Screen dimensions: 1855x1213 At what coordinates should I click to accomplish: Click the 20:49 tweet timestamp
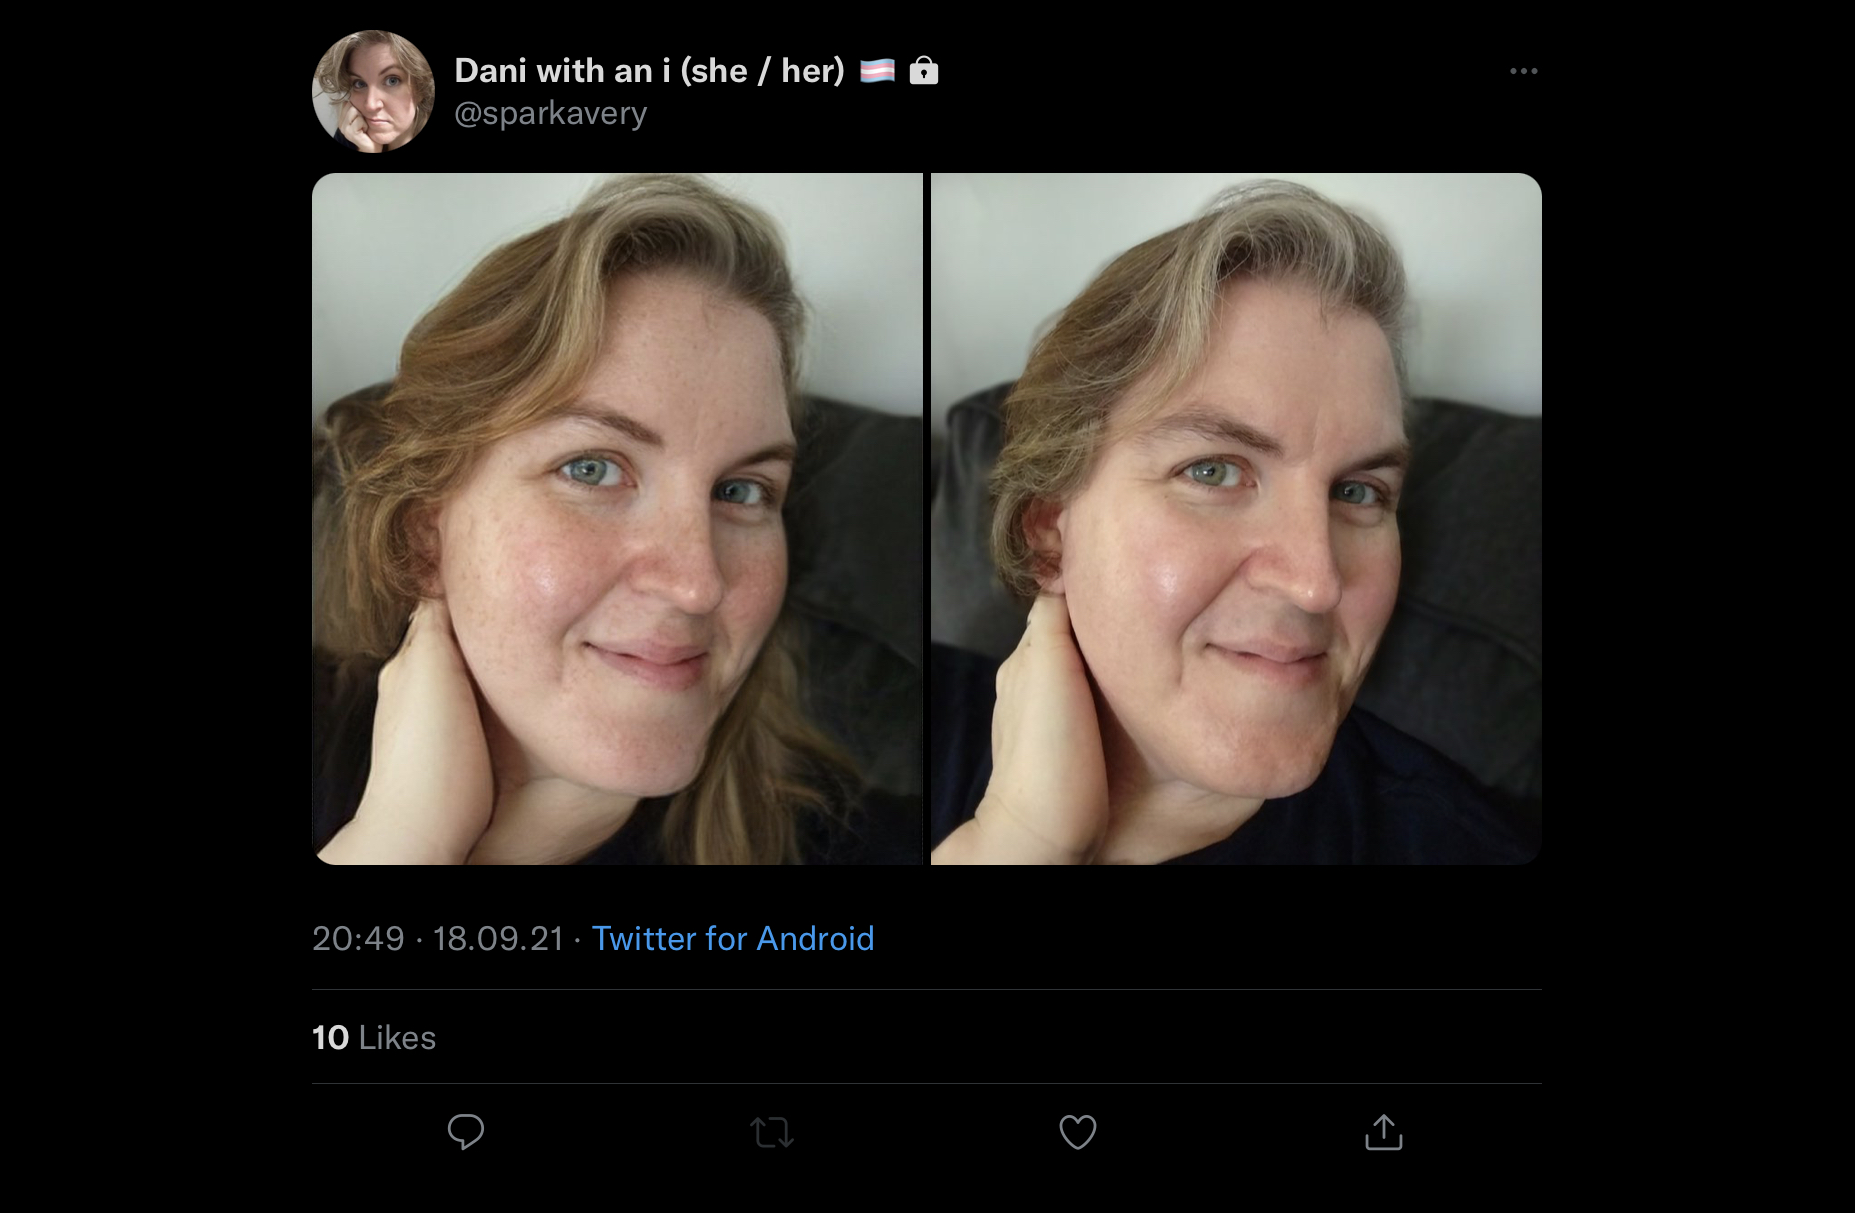point(358,939)
